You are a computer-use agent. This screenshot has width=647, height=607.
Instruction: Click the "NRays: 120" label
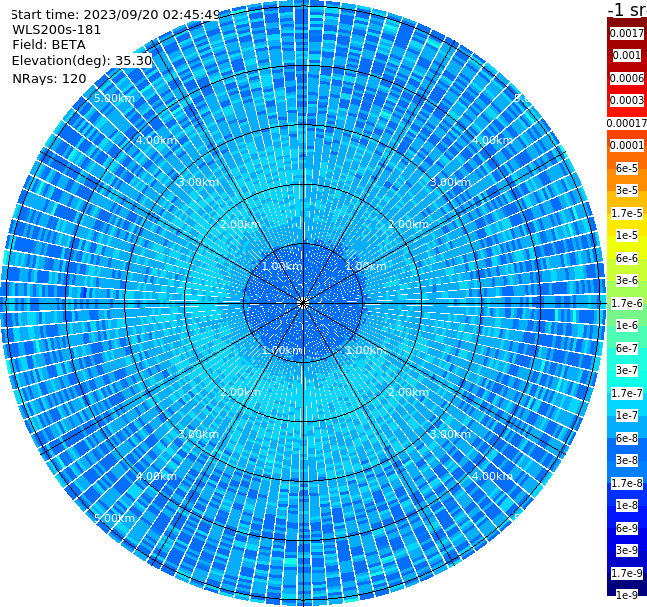49,78
